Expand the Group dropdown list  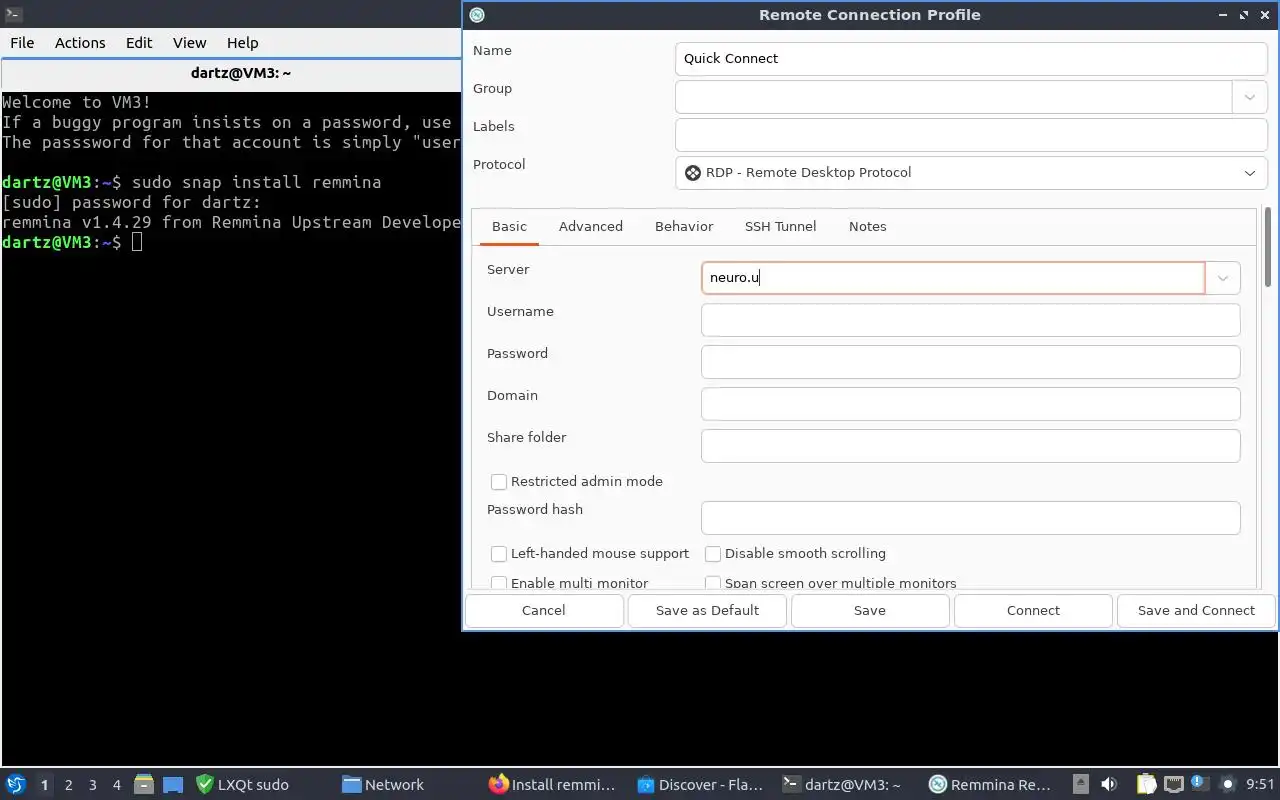[1249, 97]
